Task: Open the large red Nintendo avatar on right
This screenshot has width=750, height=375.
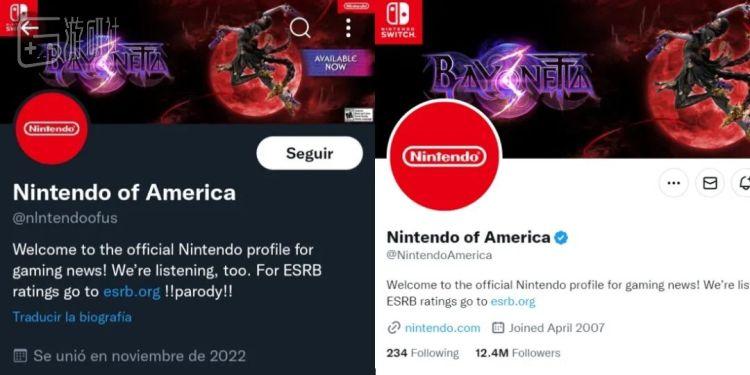Action: [444, 156]
